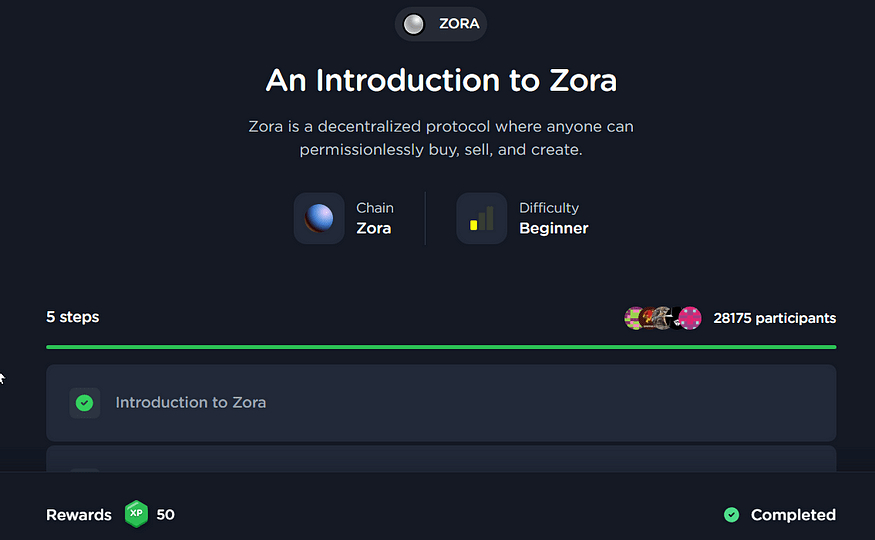Open the 28175 participants list
Screen dimensions: 875x540
pyautogui.click(x=774, y=318)
